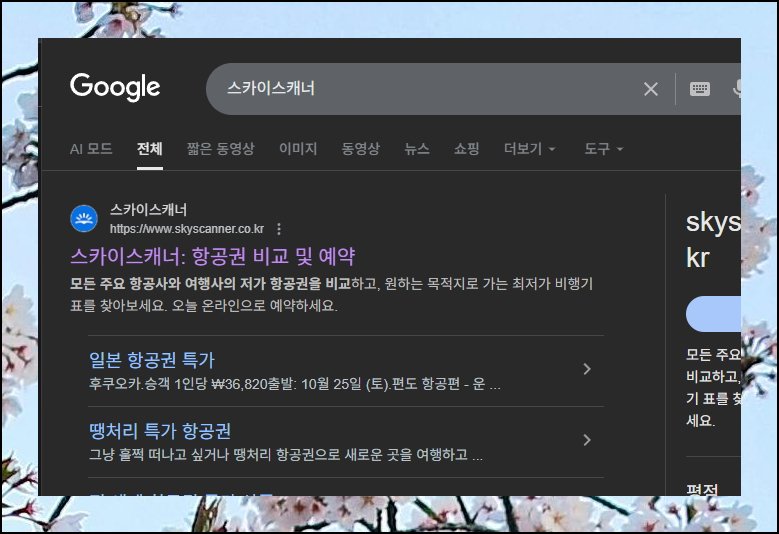Click snippet text starting 모든 주요 항공사와
The height and width of the screenshot is (534, 779).
(x=331, y=295)
